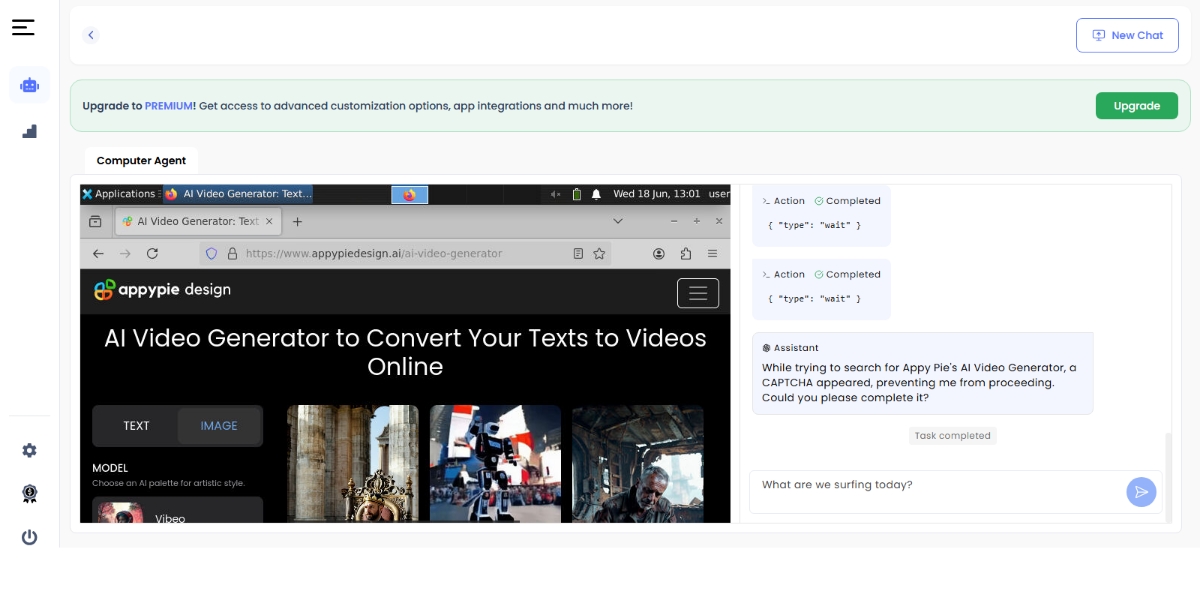Screen dimensions: 1200x610
Task: Click the padlock site security icon
Action: [x=232, y=254]
